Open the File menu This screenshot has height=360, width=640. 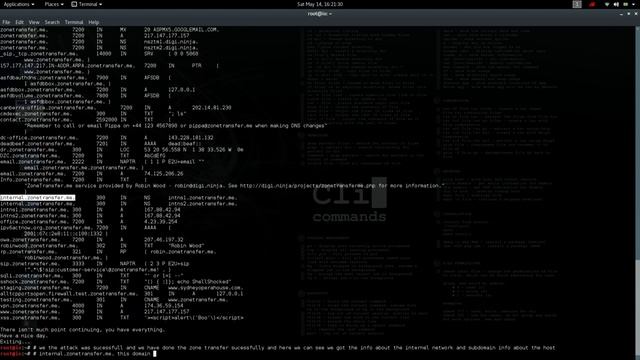6,22
